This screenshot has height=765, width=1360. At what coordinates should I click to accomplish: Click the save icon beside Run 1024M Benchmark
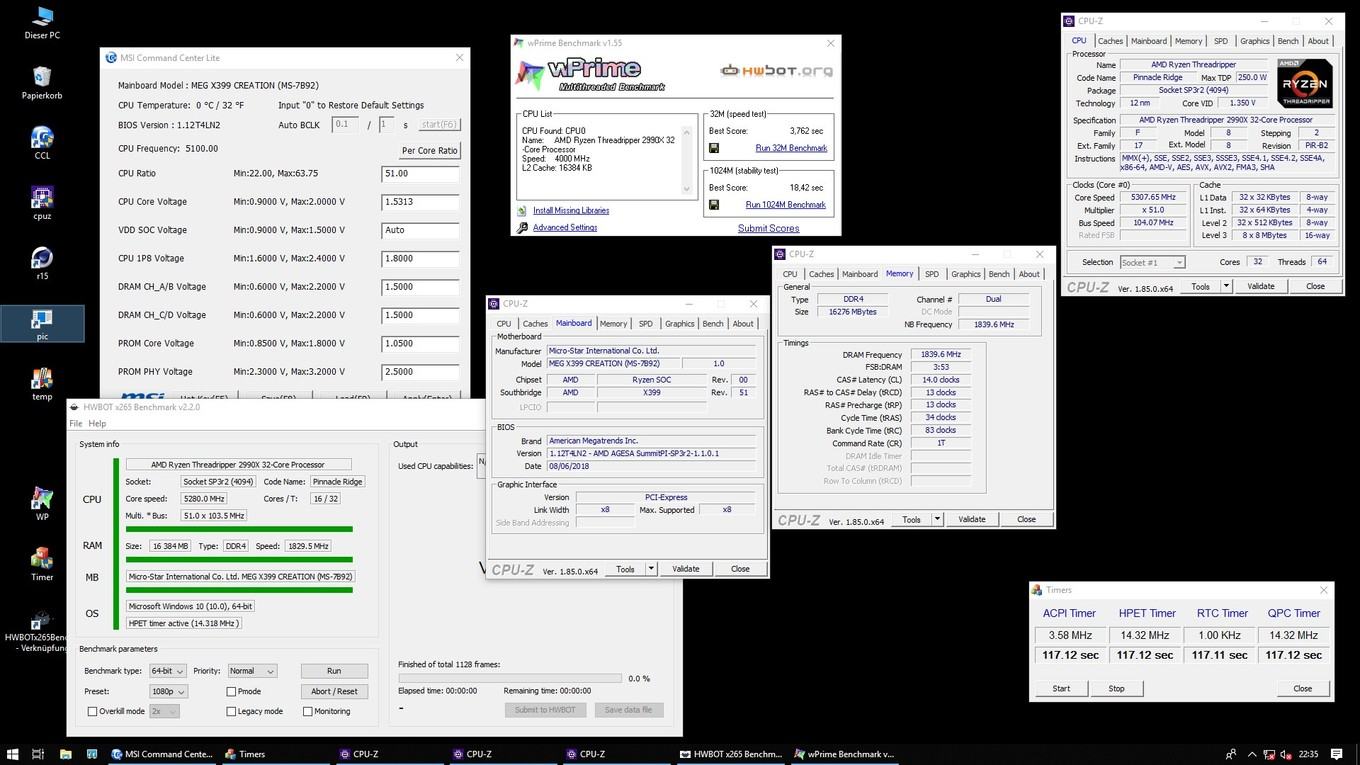pyautogui.click(x=714, y=205)
